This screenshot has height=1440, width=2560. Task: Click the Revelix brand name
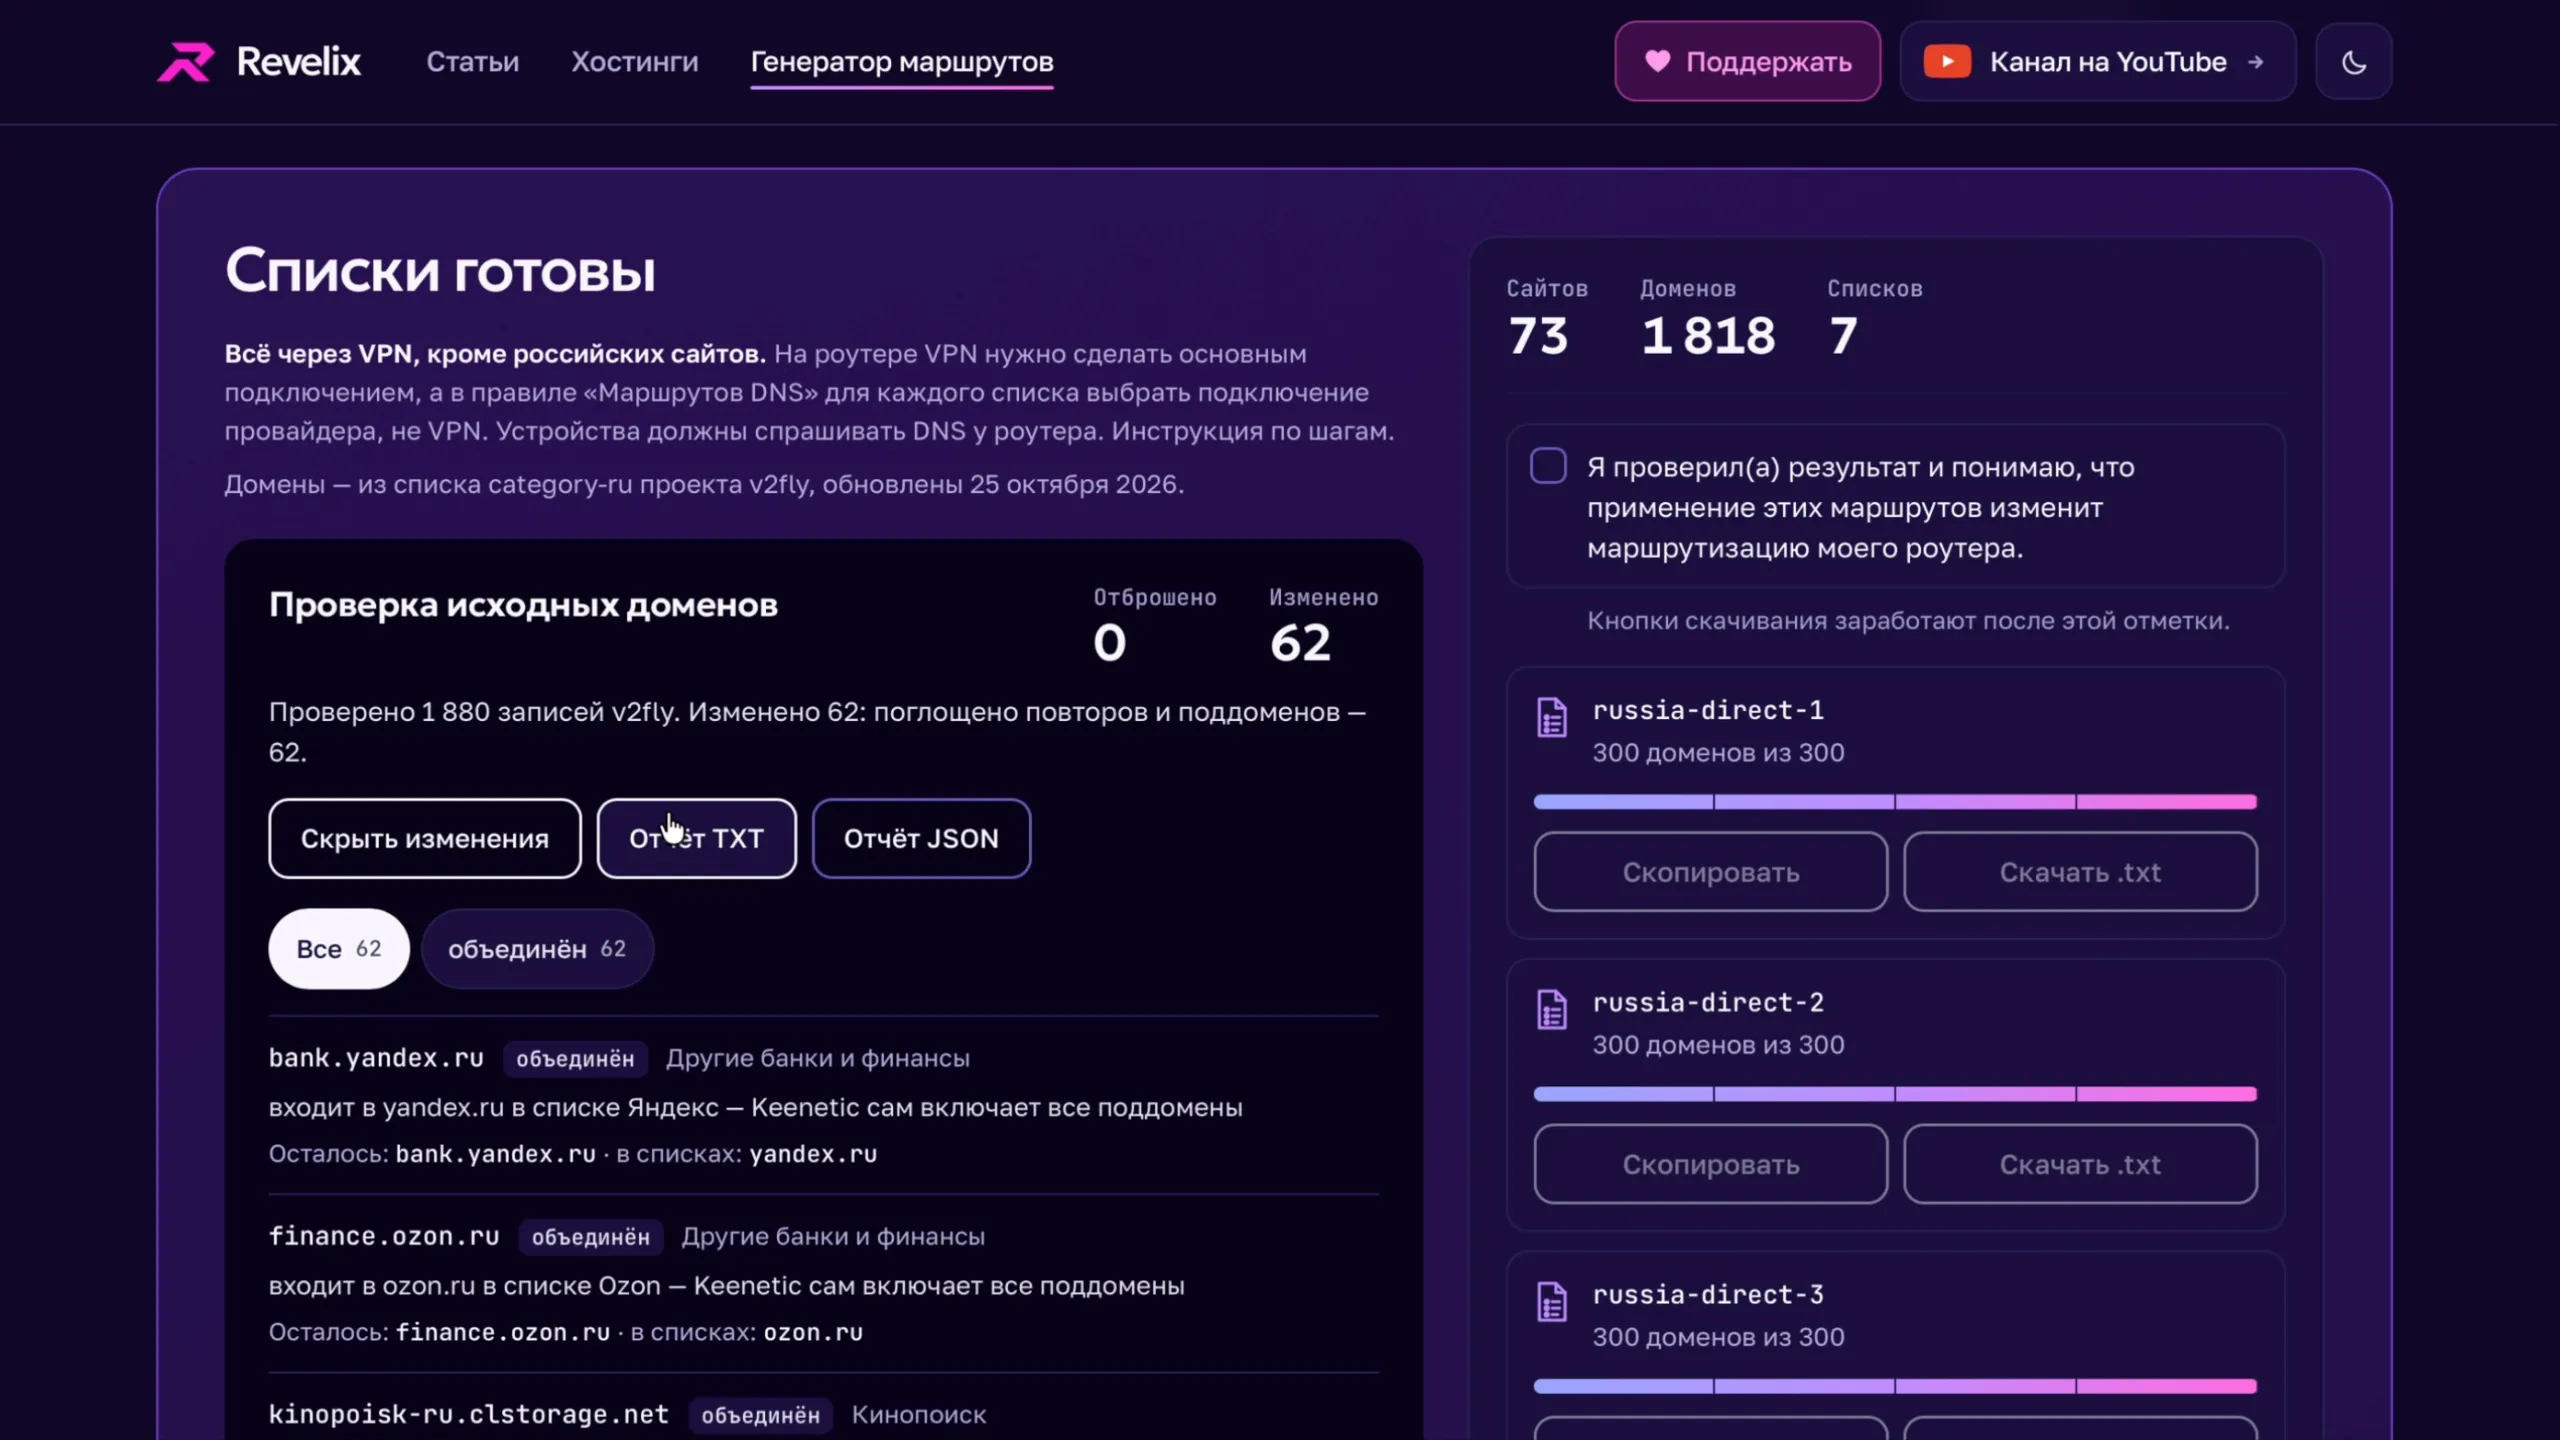click(x=298, y=62)
